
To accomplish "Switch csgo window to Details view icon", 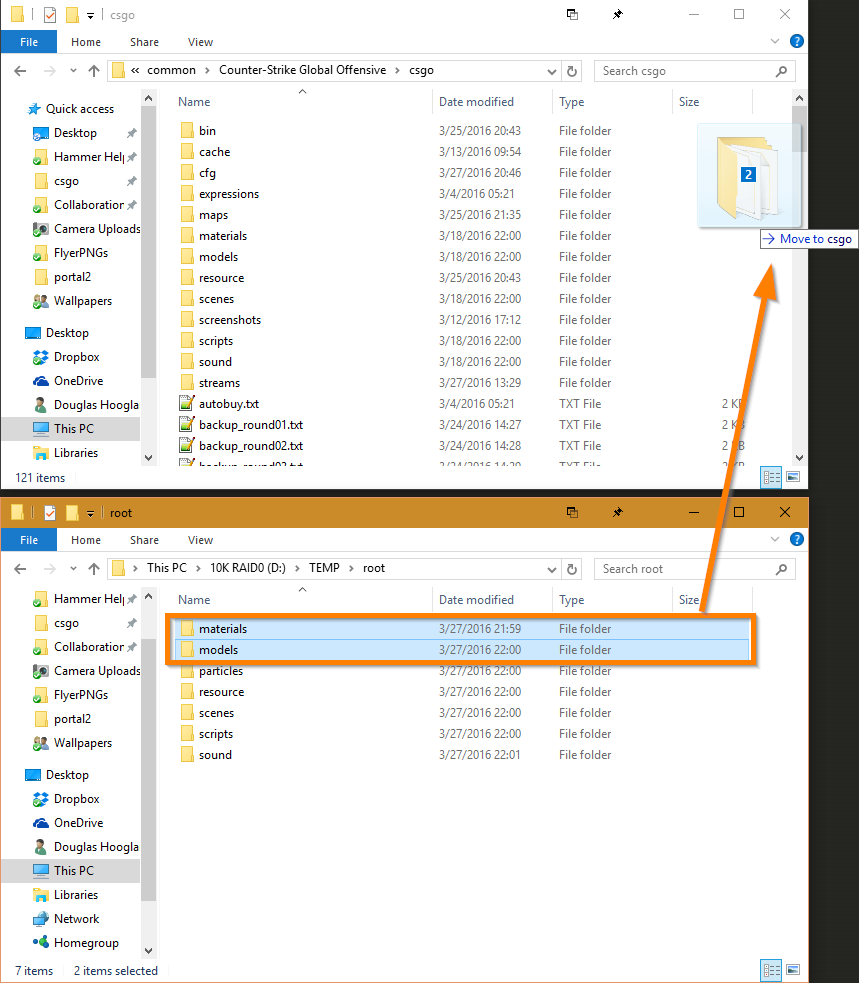I will click(771, 478).
